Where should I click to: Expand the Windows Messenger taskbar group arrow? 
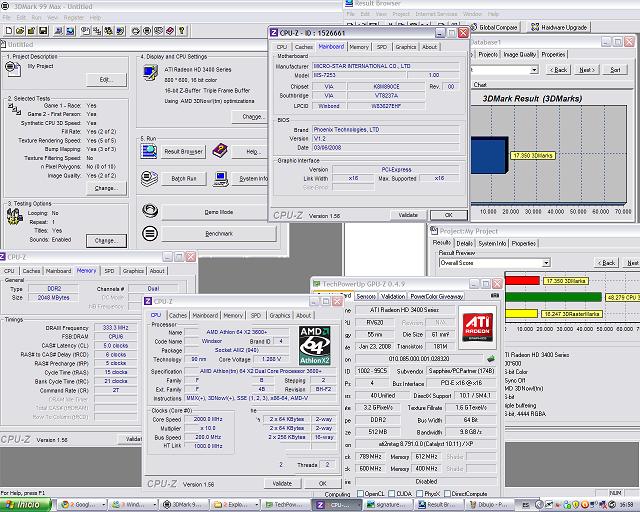click(x=154, y=505)
